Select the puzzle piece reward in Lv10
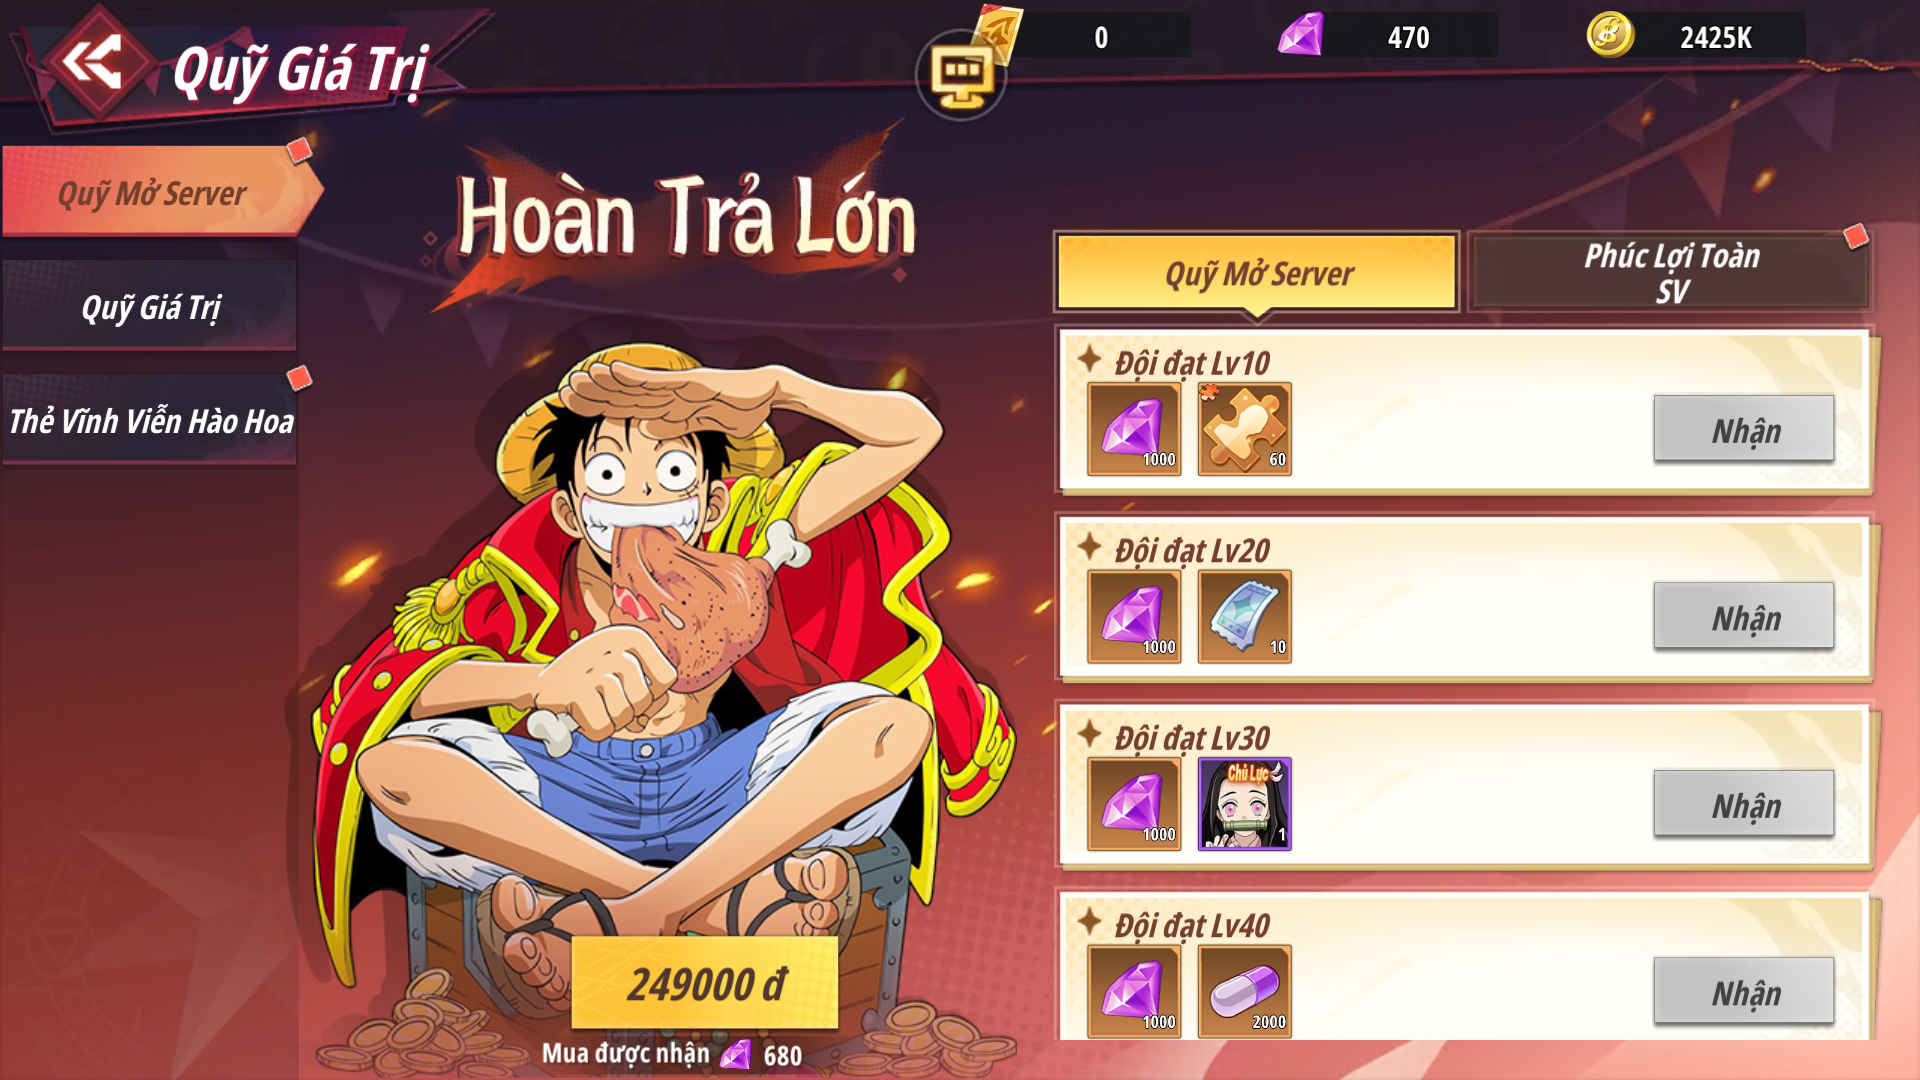 click(x=1244, y=428)
